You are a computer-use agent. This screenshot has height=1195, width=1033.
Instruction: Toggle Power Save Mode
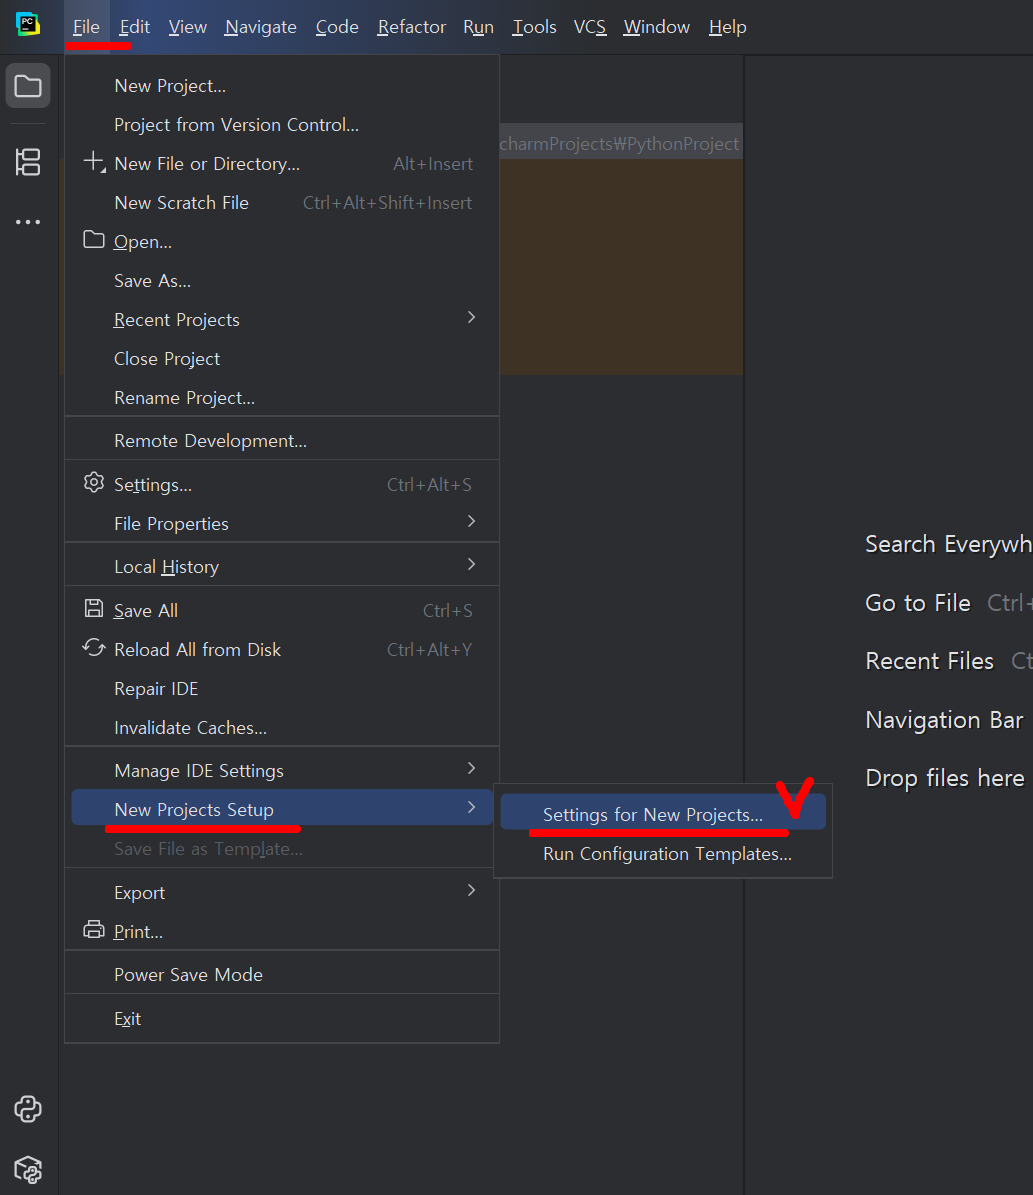tap(282, 975)
